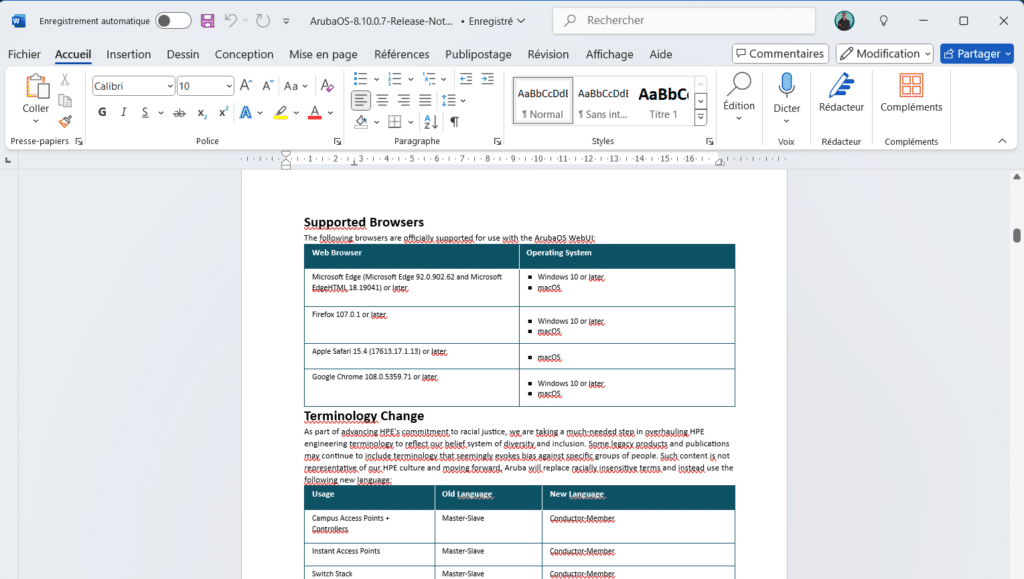Screen dimensions: 1024x579
Task: Expand the borders dropdown arrow
Action: (x=410, y=122)
